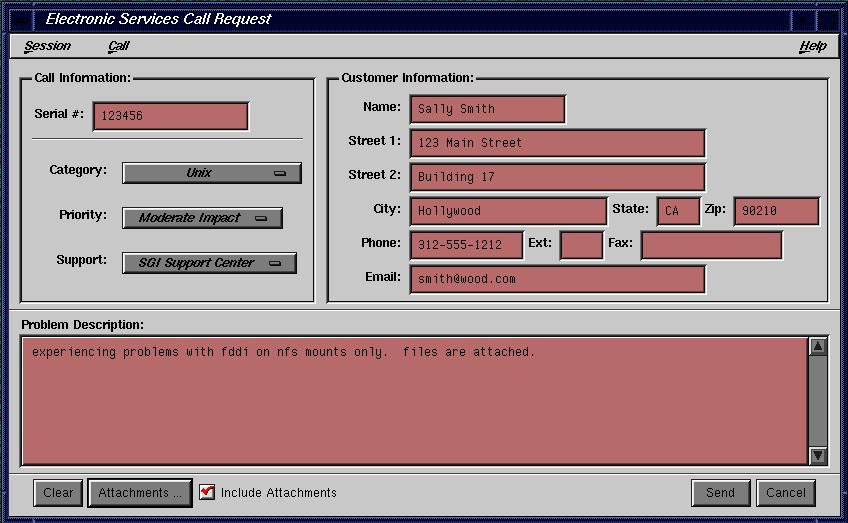
Task: Select the Email input field
Action: coord(557,279)
